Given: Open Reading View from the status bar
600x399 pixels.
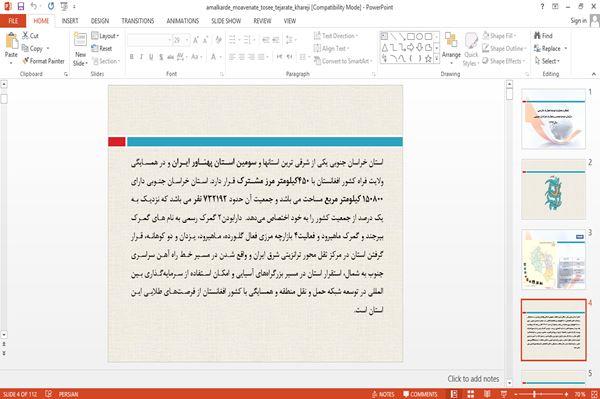Looking at the screenshot, I should [x=487, y=394].
